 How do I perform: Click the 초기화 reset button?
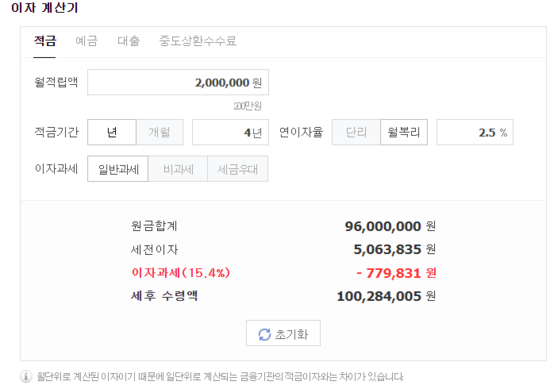tap(283, 333)
